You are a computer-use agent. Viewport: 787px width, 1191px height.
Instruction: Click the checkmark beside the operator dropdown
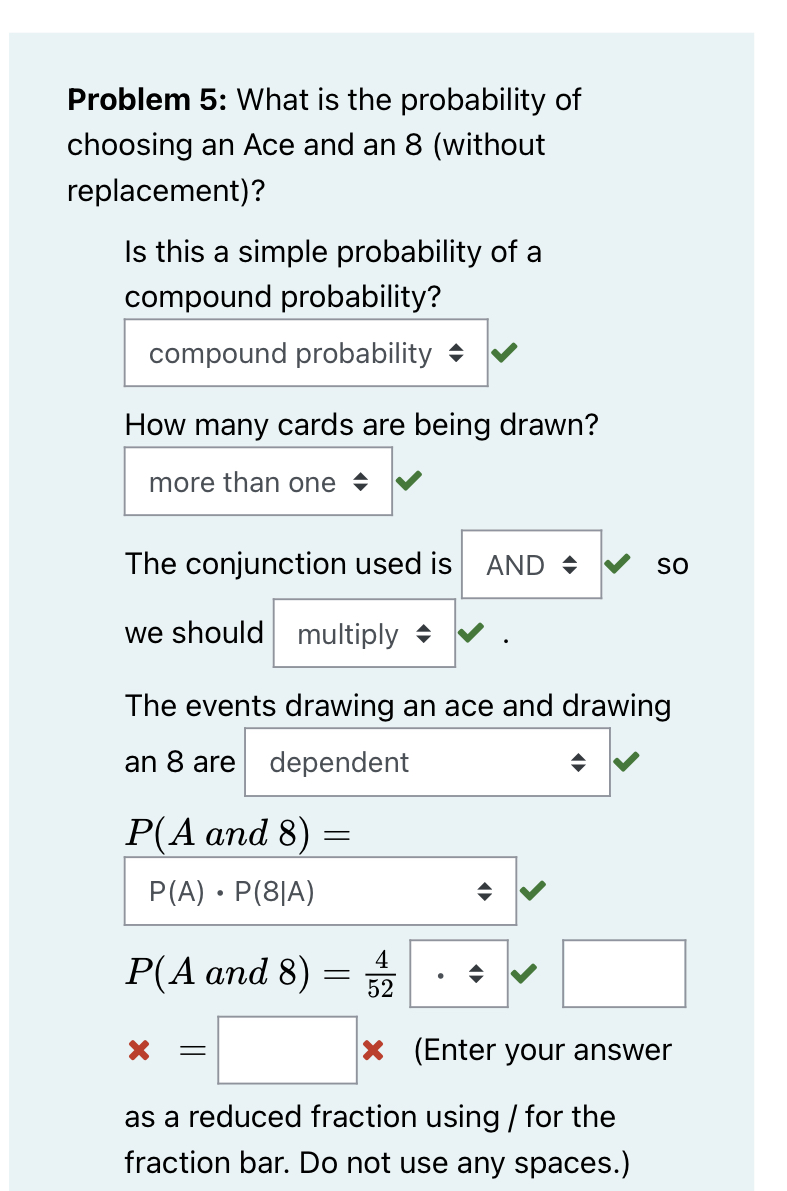click(x=523, y=972)
